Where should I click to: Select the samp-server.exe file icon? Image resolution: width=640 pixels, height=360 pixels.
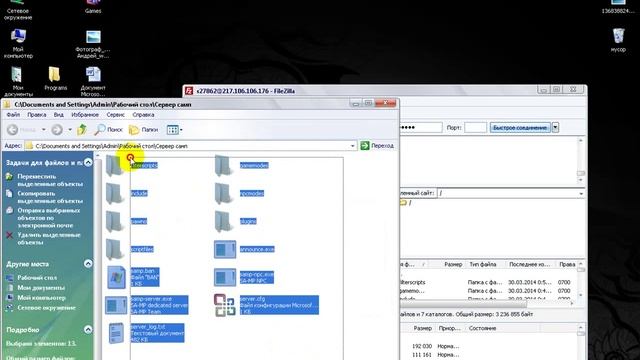pyautogui.click(x=116, y=305)
